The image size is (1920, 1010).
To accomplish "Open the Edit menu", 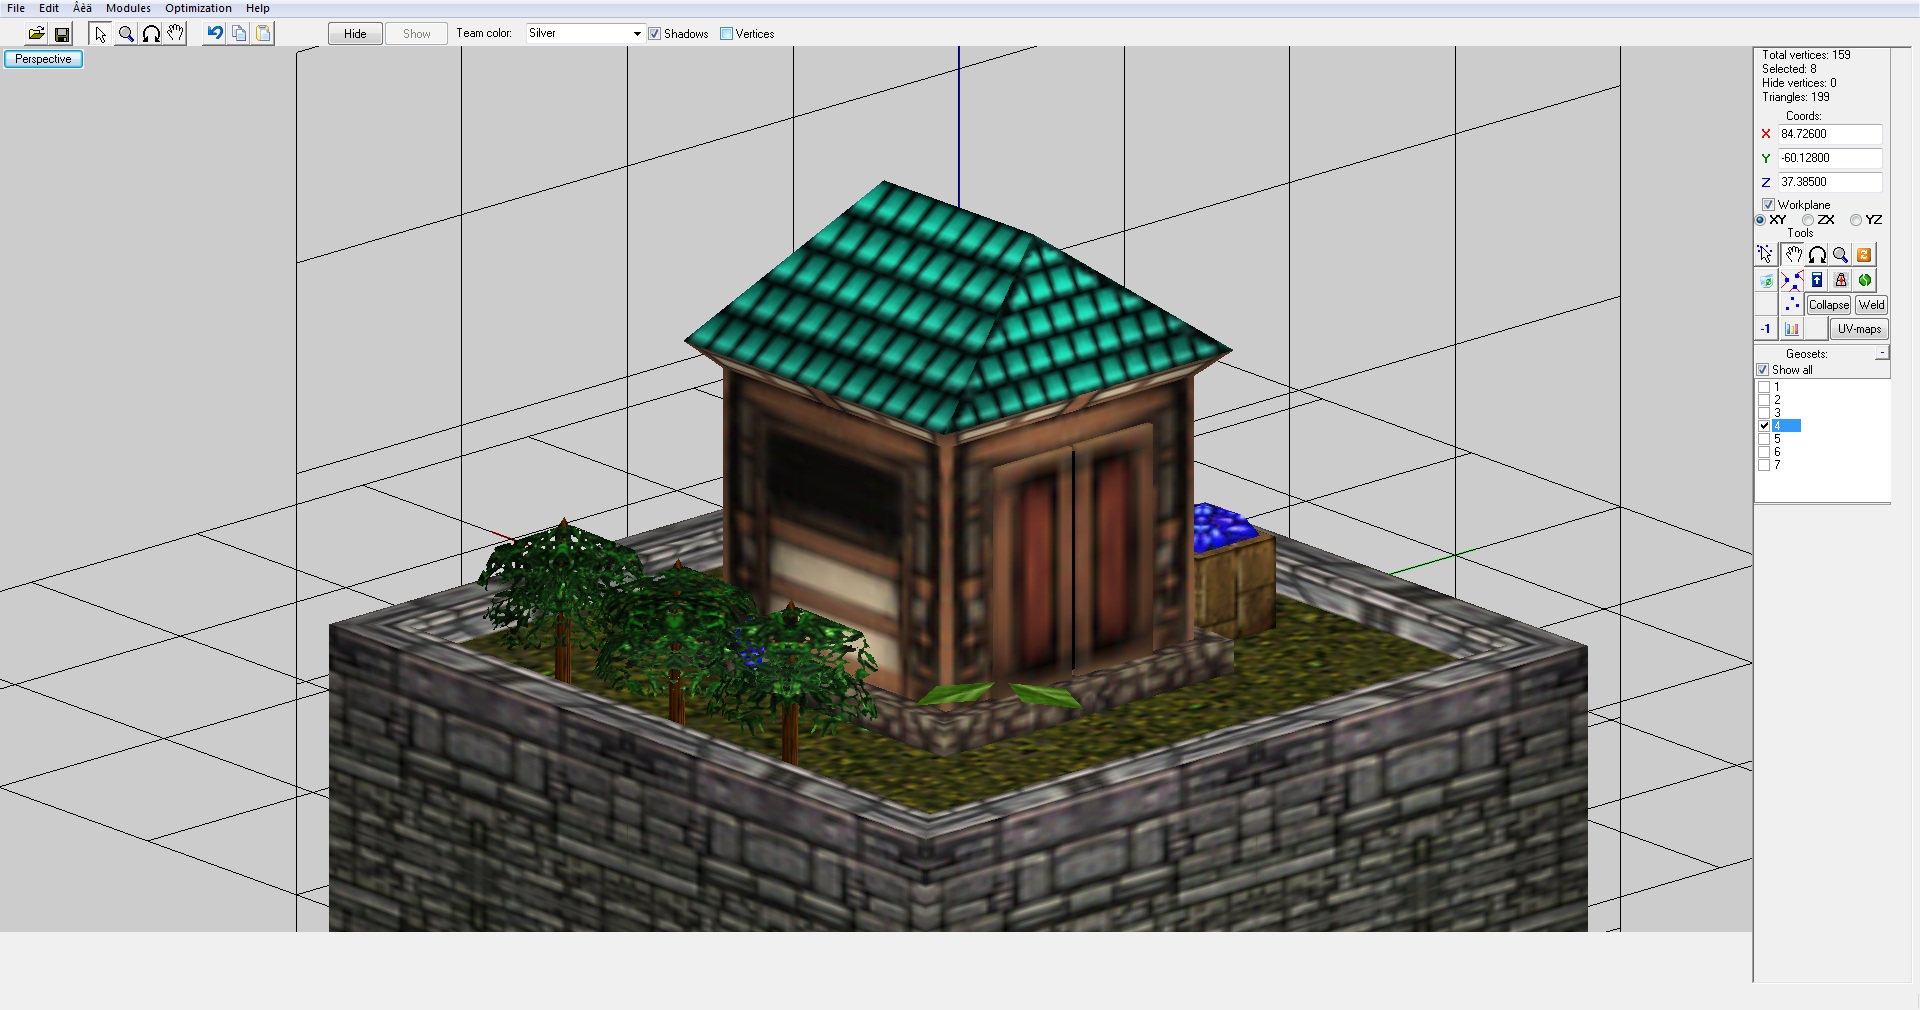I will [49, 8].
